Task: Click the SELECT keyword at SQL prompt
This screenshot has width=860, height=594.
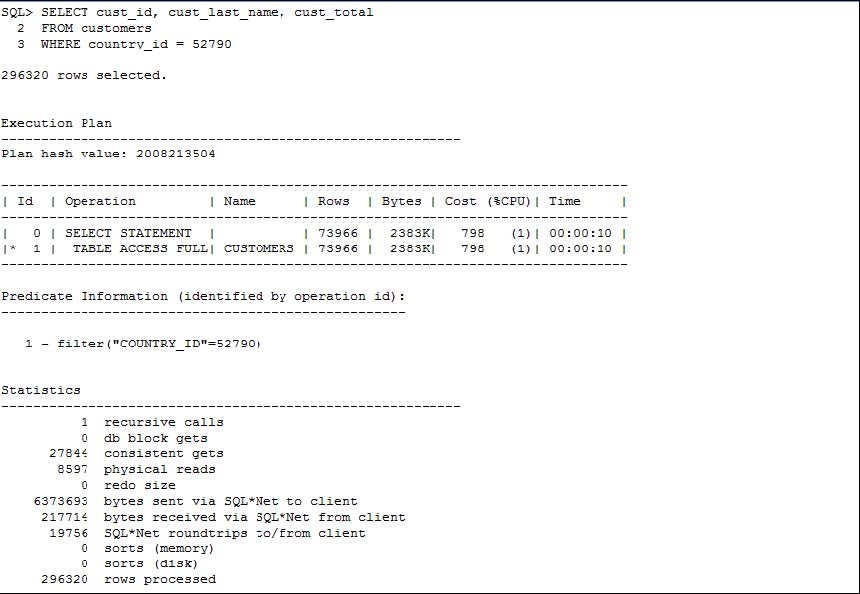Action: pos(64,12)
